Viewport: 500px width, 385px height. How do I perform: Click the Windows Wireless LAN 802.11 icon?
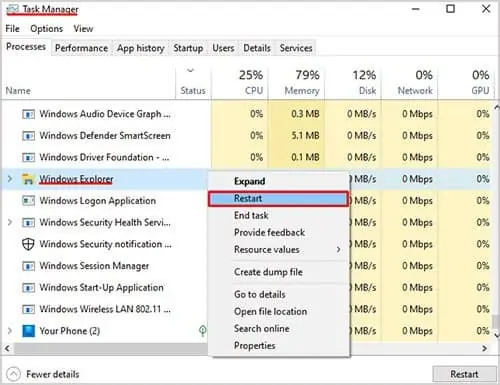(28, 309)
